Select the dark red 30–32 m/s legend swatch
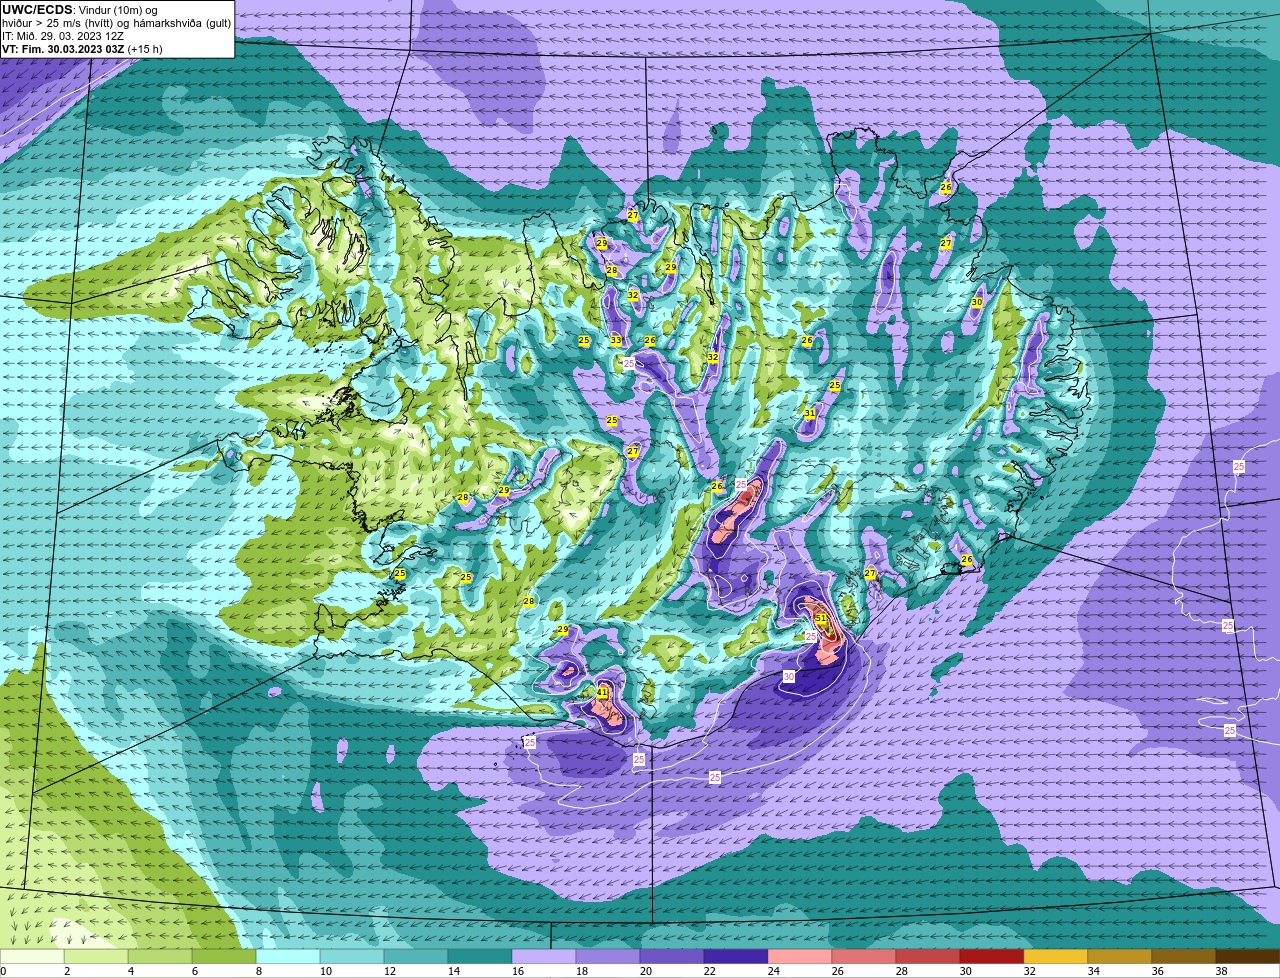 (x=992, y=957)
